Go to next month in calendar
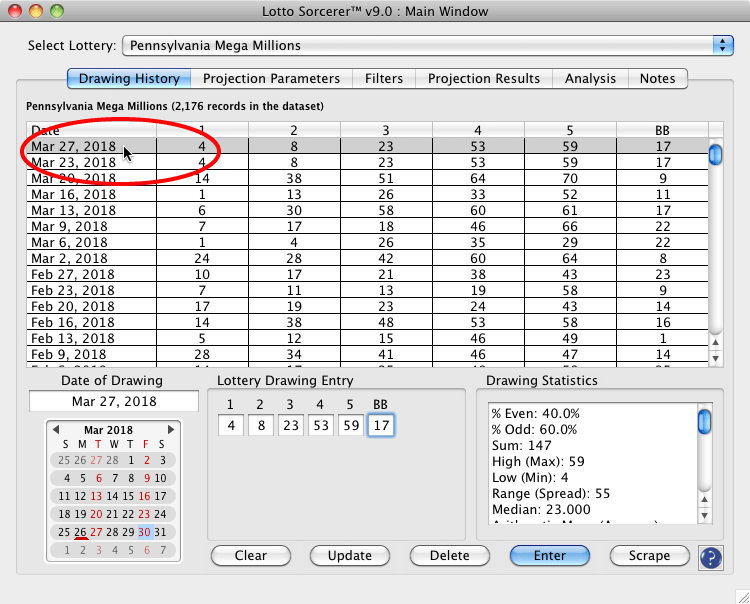 tap(170, 429)
